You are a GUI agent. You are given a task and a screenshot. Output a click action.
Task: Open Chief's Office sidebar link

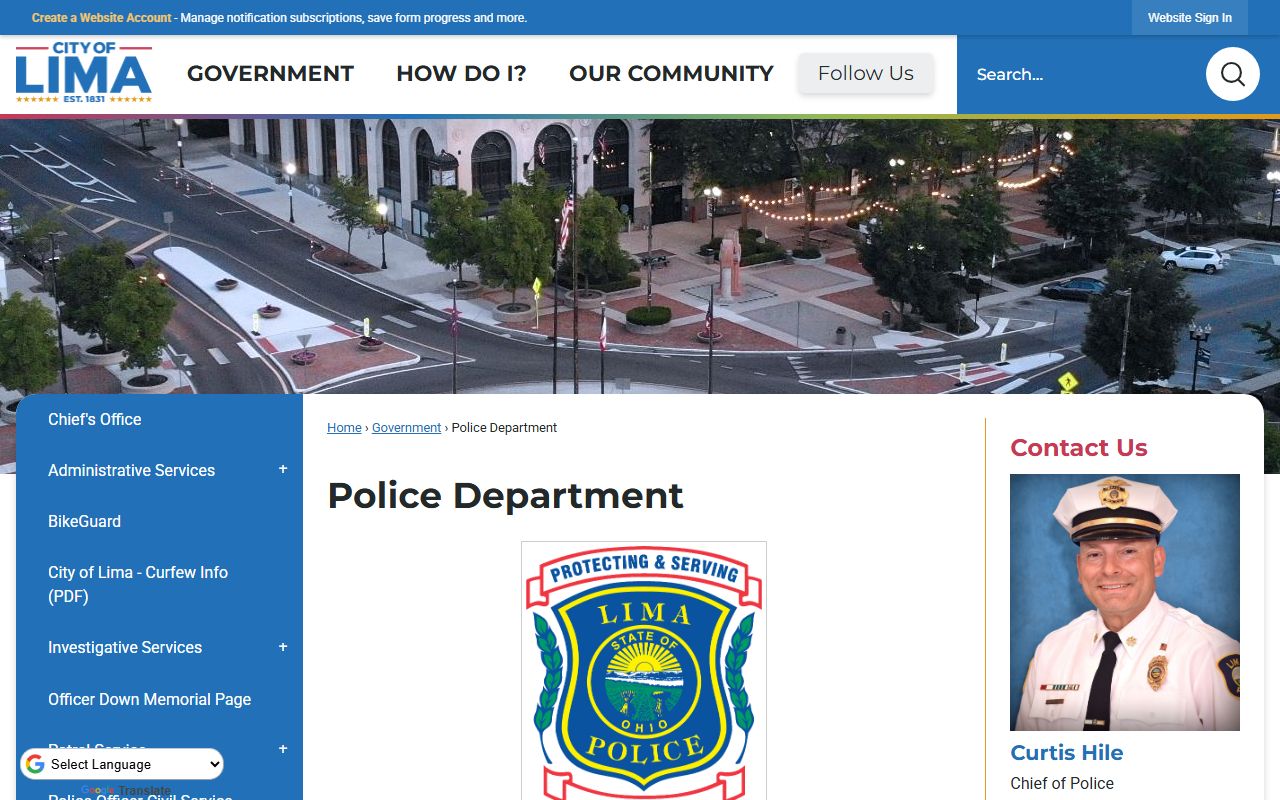click(95, 419)
